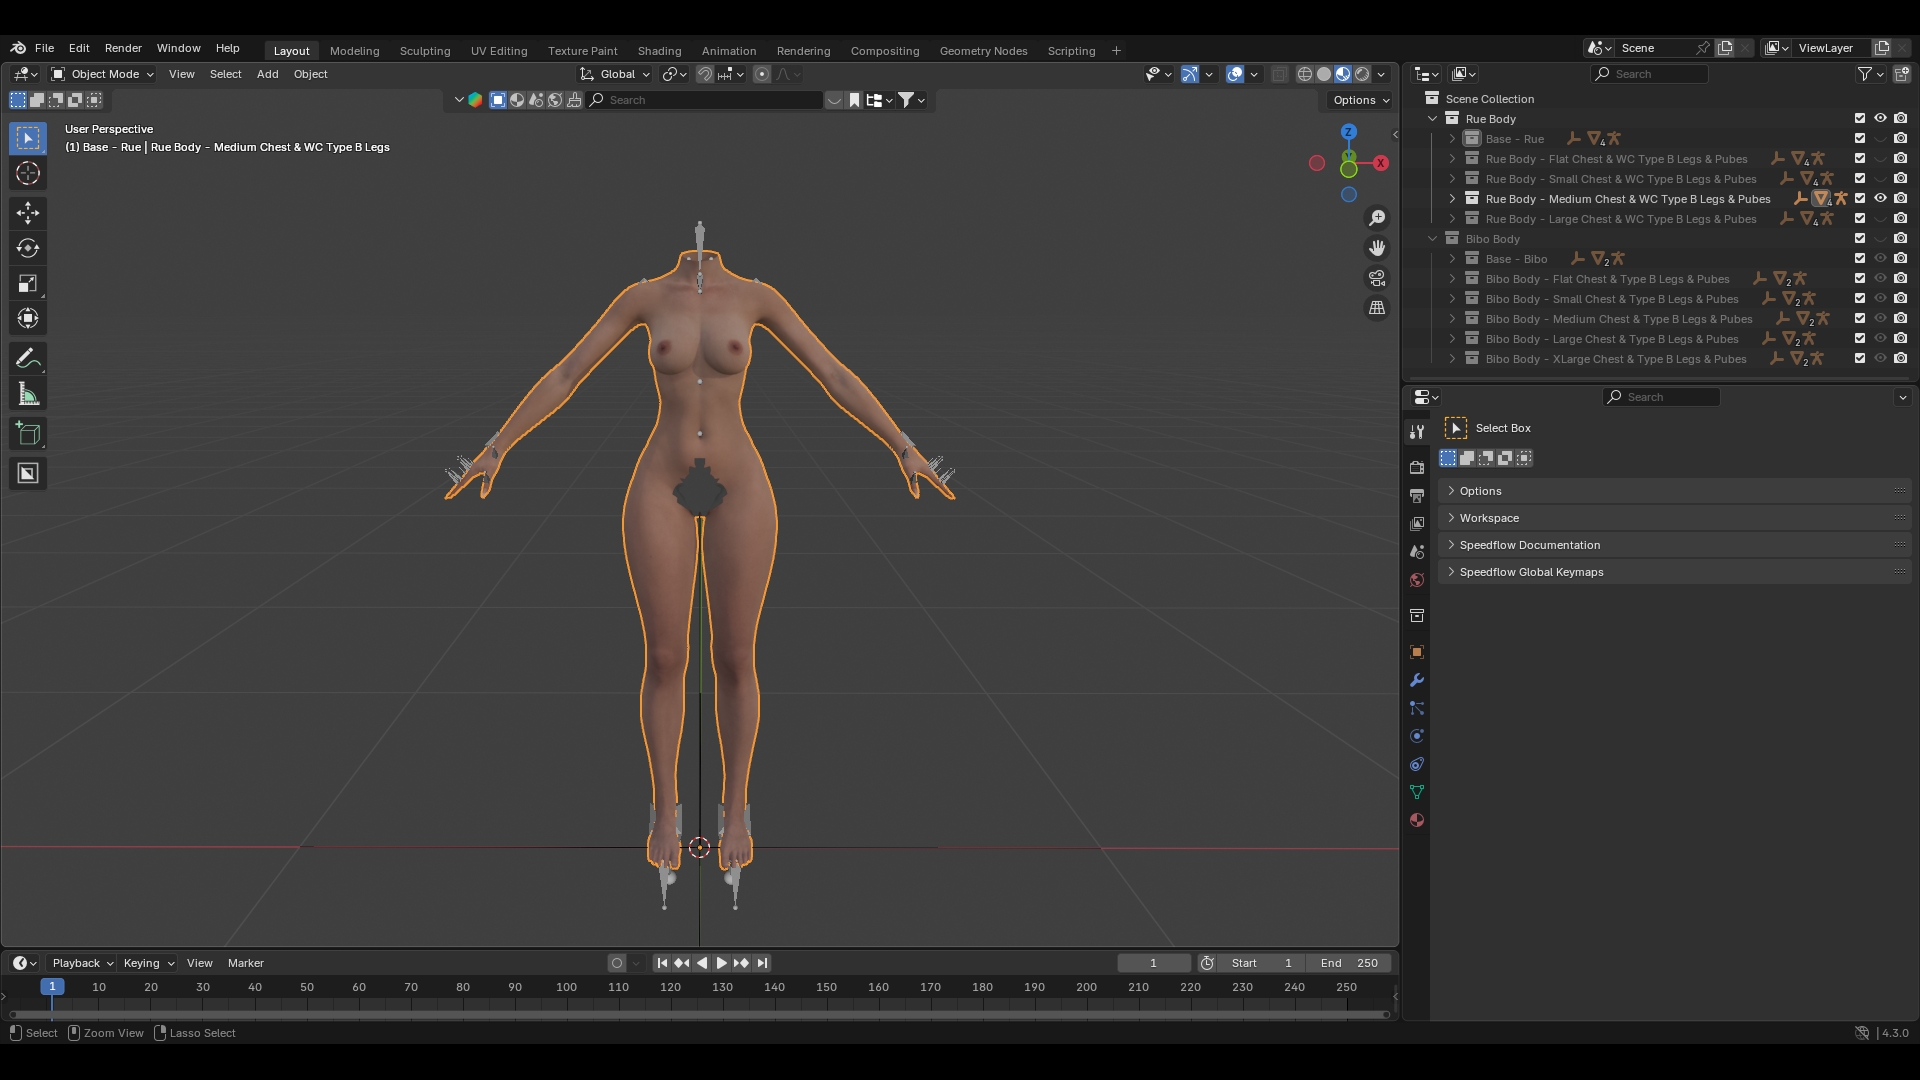The height and width of the screenshot is (1080, 1920).
Task: Switch to the UV Editing tab
Action: click(x=499, y=51)
